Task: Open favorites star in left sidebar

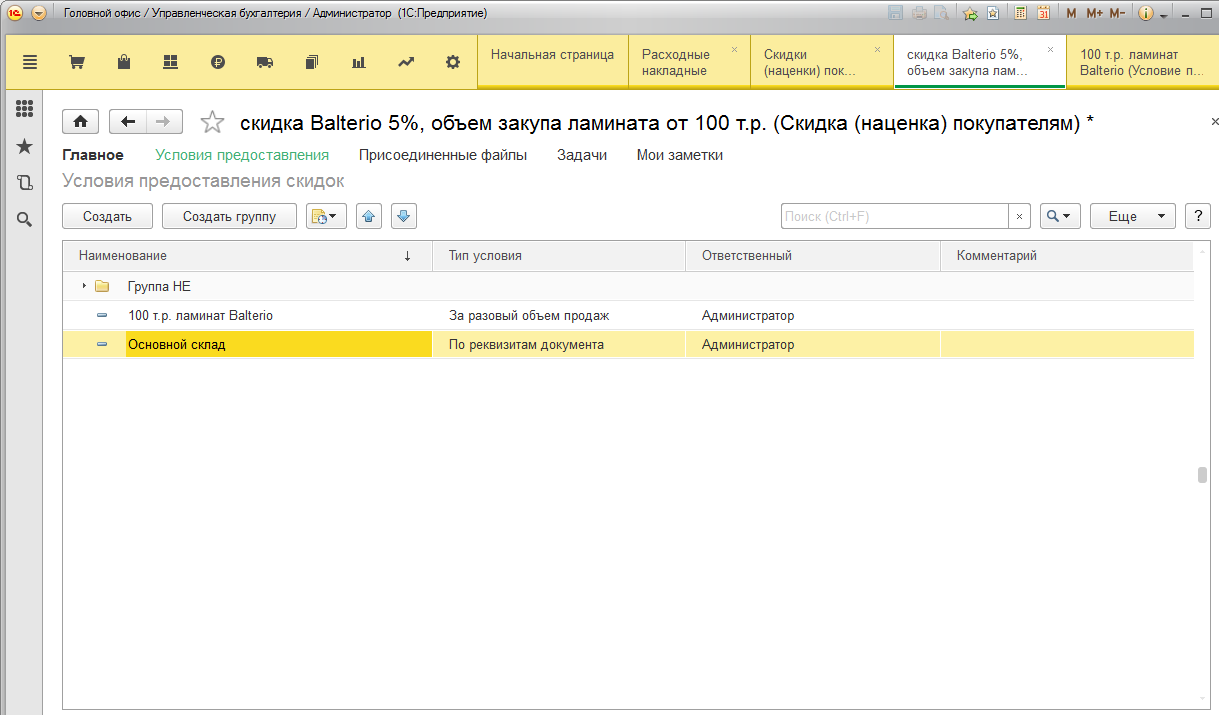Action: (24, 146)
